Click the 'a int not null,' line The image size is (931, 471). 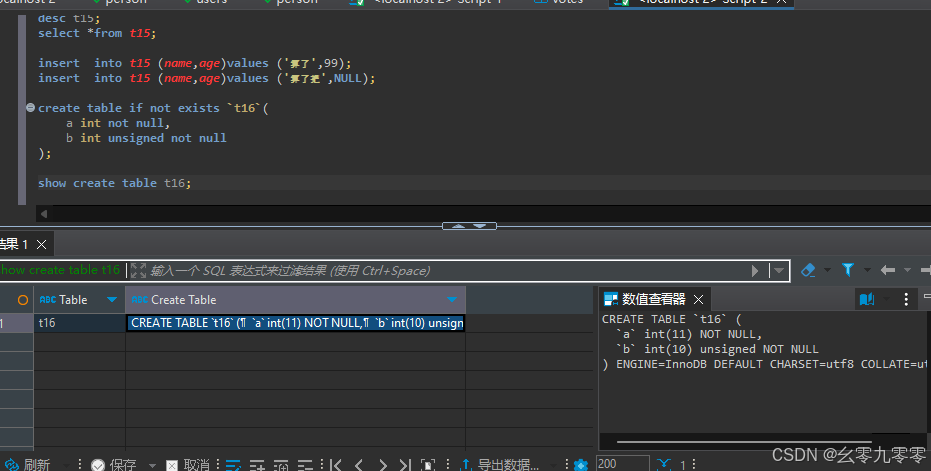tap(118, 123)
